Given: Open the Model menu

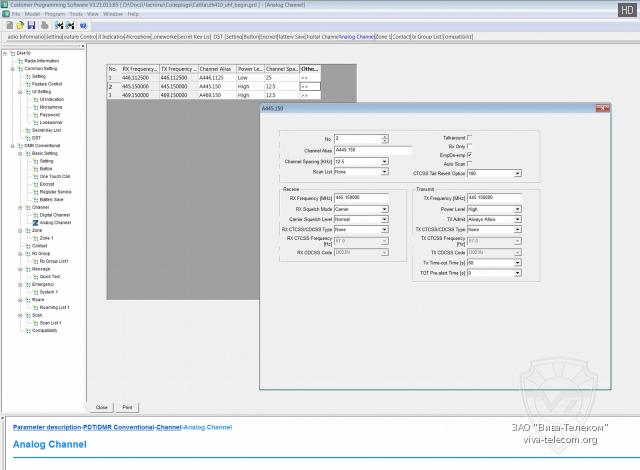Looking at the screenshot, I should click(32, 14).
